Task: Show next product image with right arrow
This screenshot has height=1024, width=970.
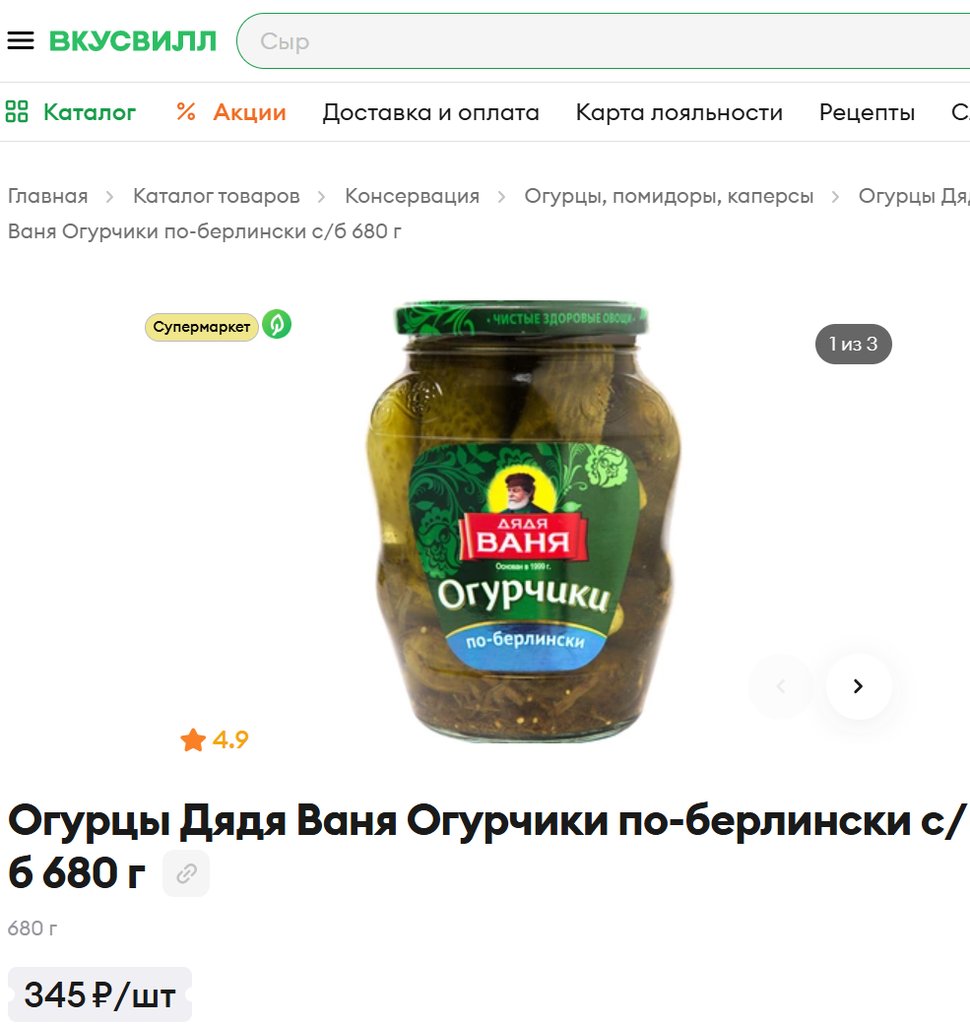Action: [858, 686]
